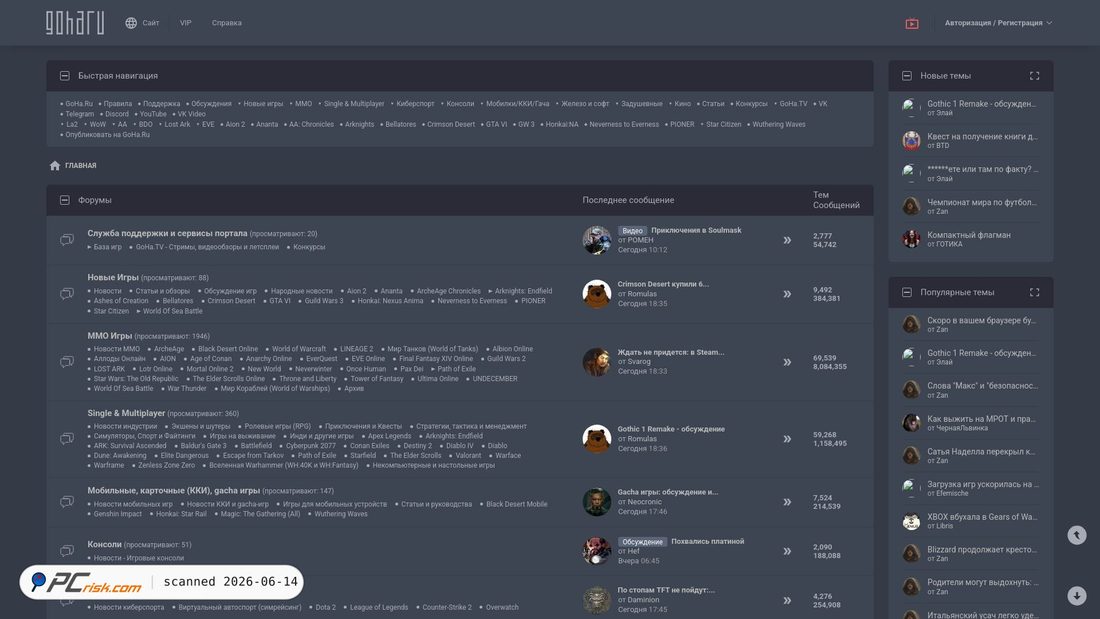Open POMEH avatar in Служба поддержки row
This screenshot has height=619, width=1100.
point(596,240)
